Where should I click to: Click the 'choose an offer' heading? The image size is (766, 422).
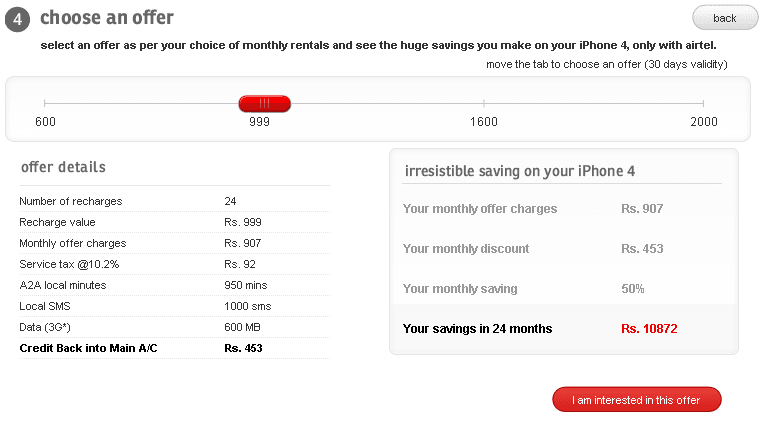pyautogui.click(x=106, y=18)
